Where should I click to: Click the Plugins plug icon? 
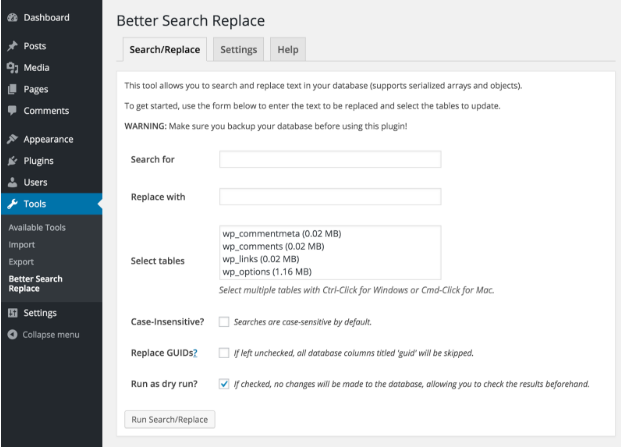click(13, 161)
